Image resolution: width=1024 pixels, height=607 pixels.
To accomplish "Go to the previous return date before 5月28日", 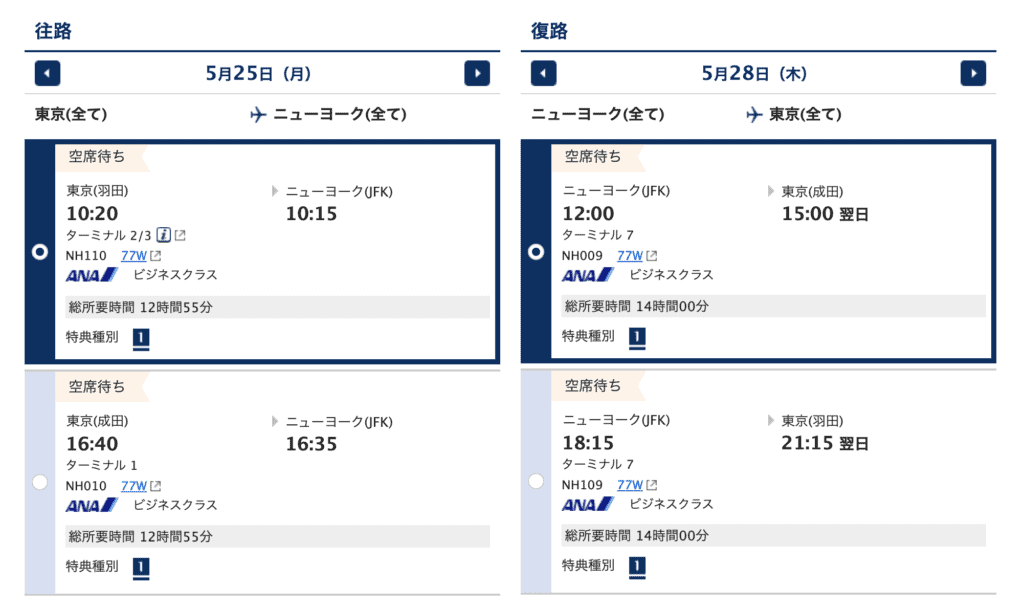I will click(543, 73).
